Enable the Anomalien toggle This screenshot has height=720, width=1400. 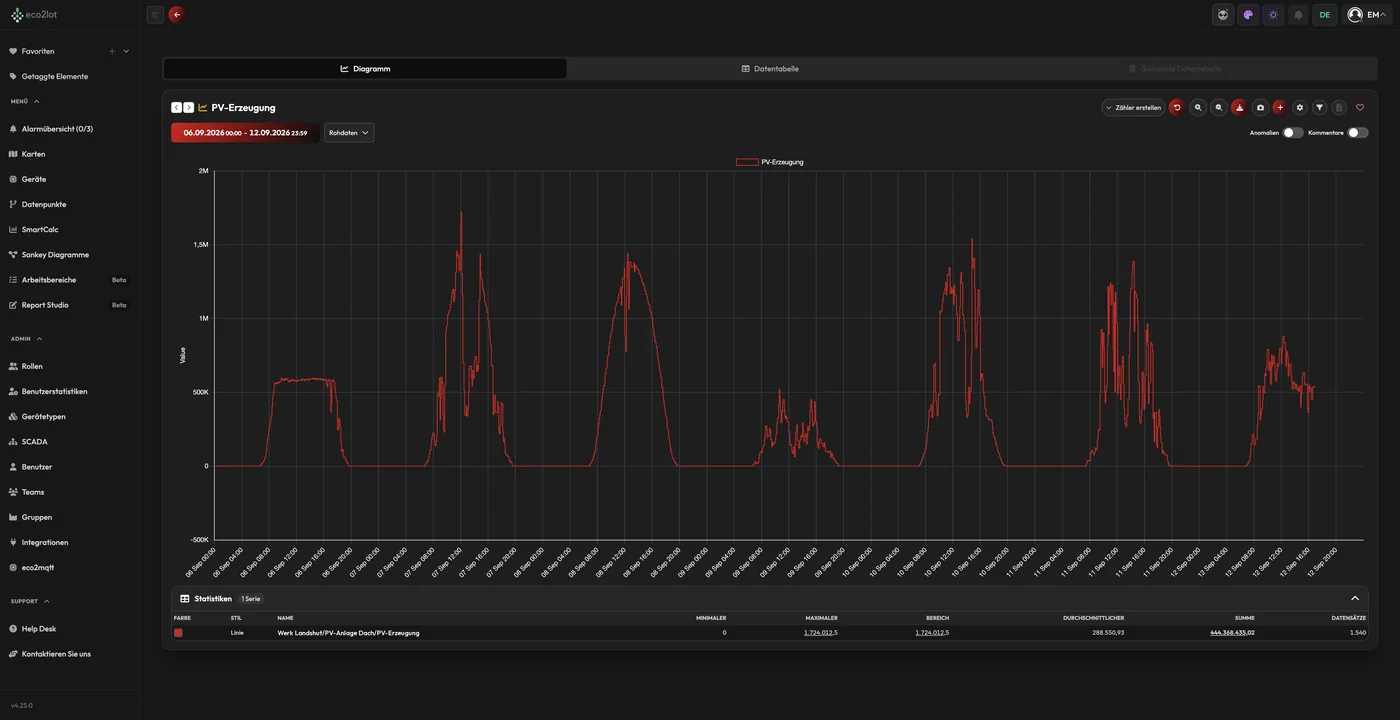(x=1293, y=132)
